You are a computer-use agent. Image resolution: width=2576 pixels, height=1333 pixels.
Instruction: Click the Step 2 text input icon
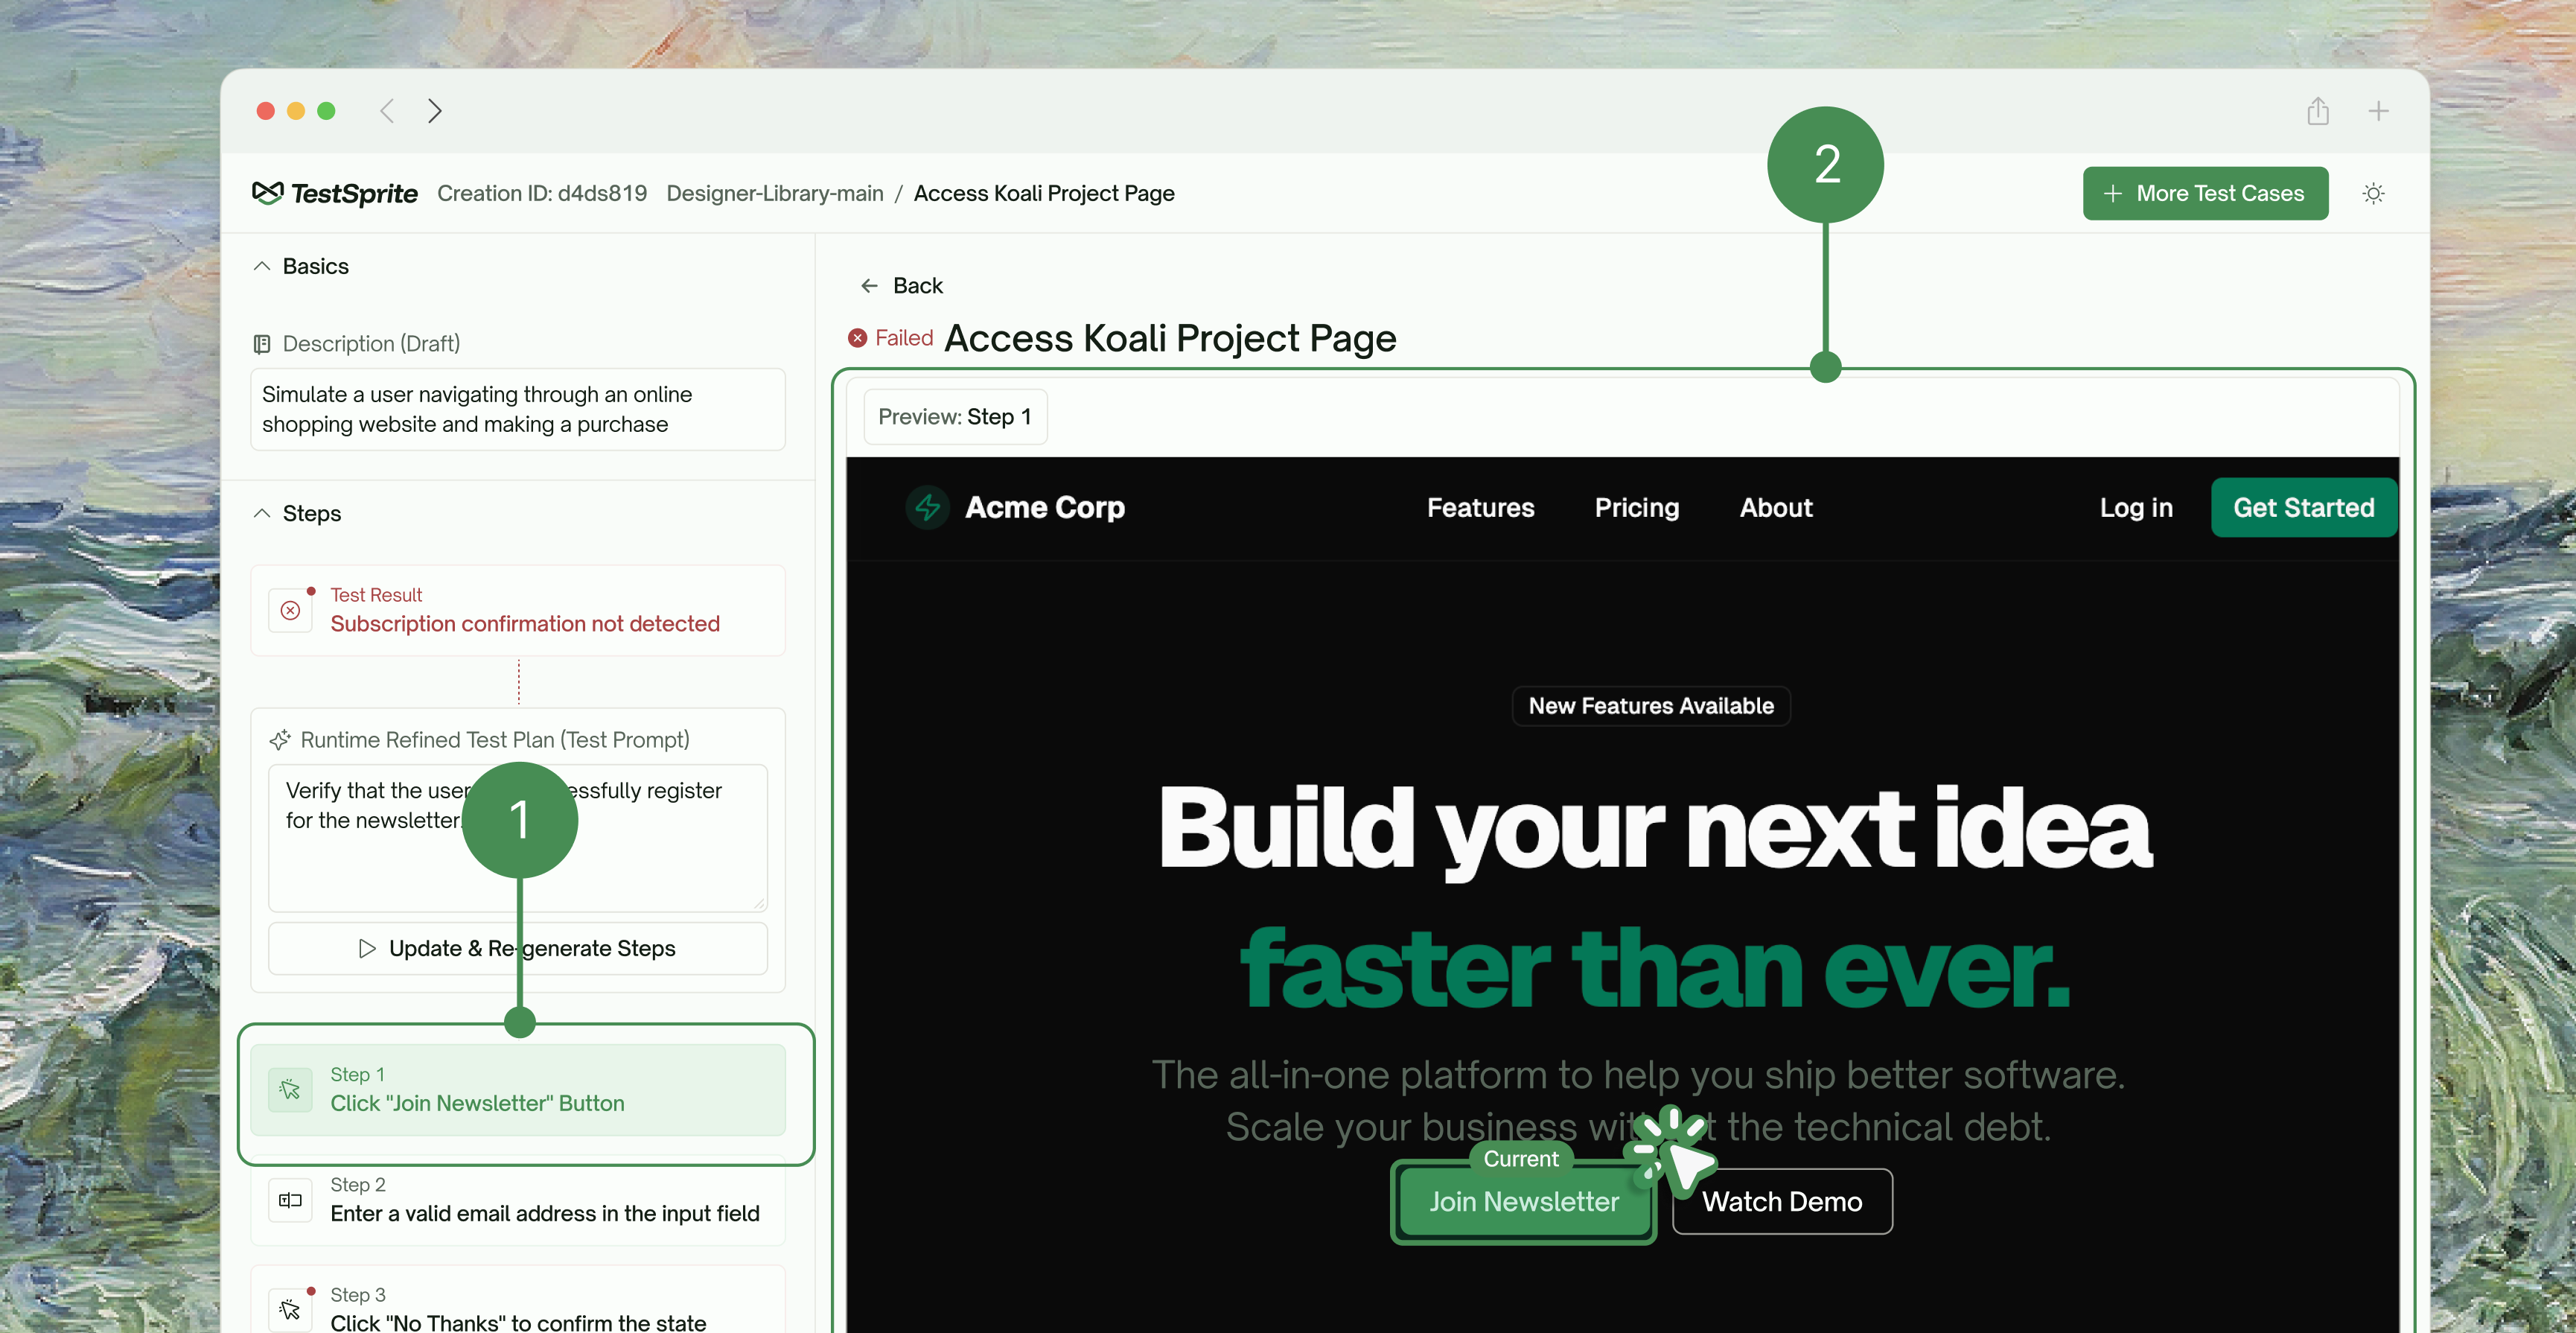(291, 1200)
